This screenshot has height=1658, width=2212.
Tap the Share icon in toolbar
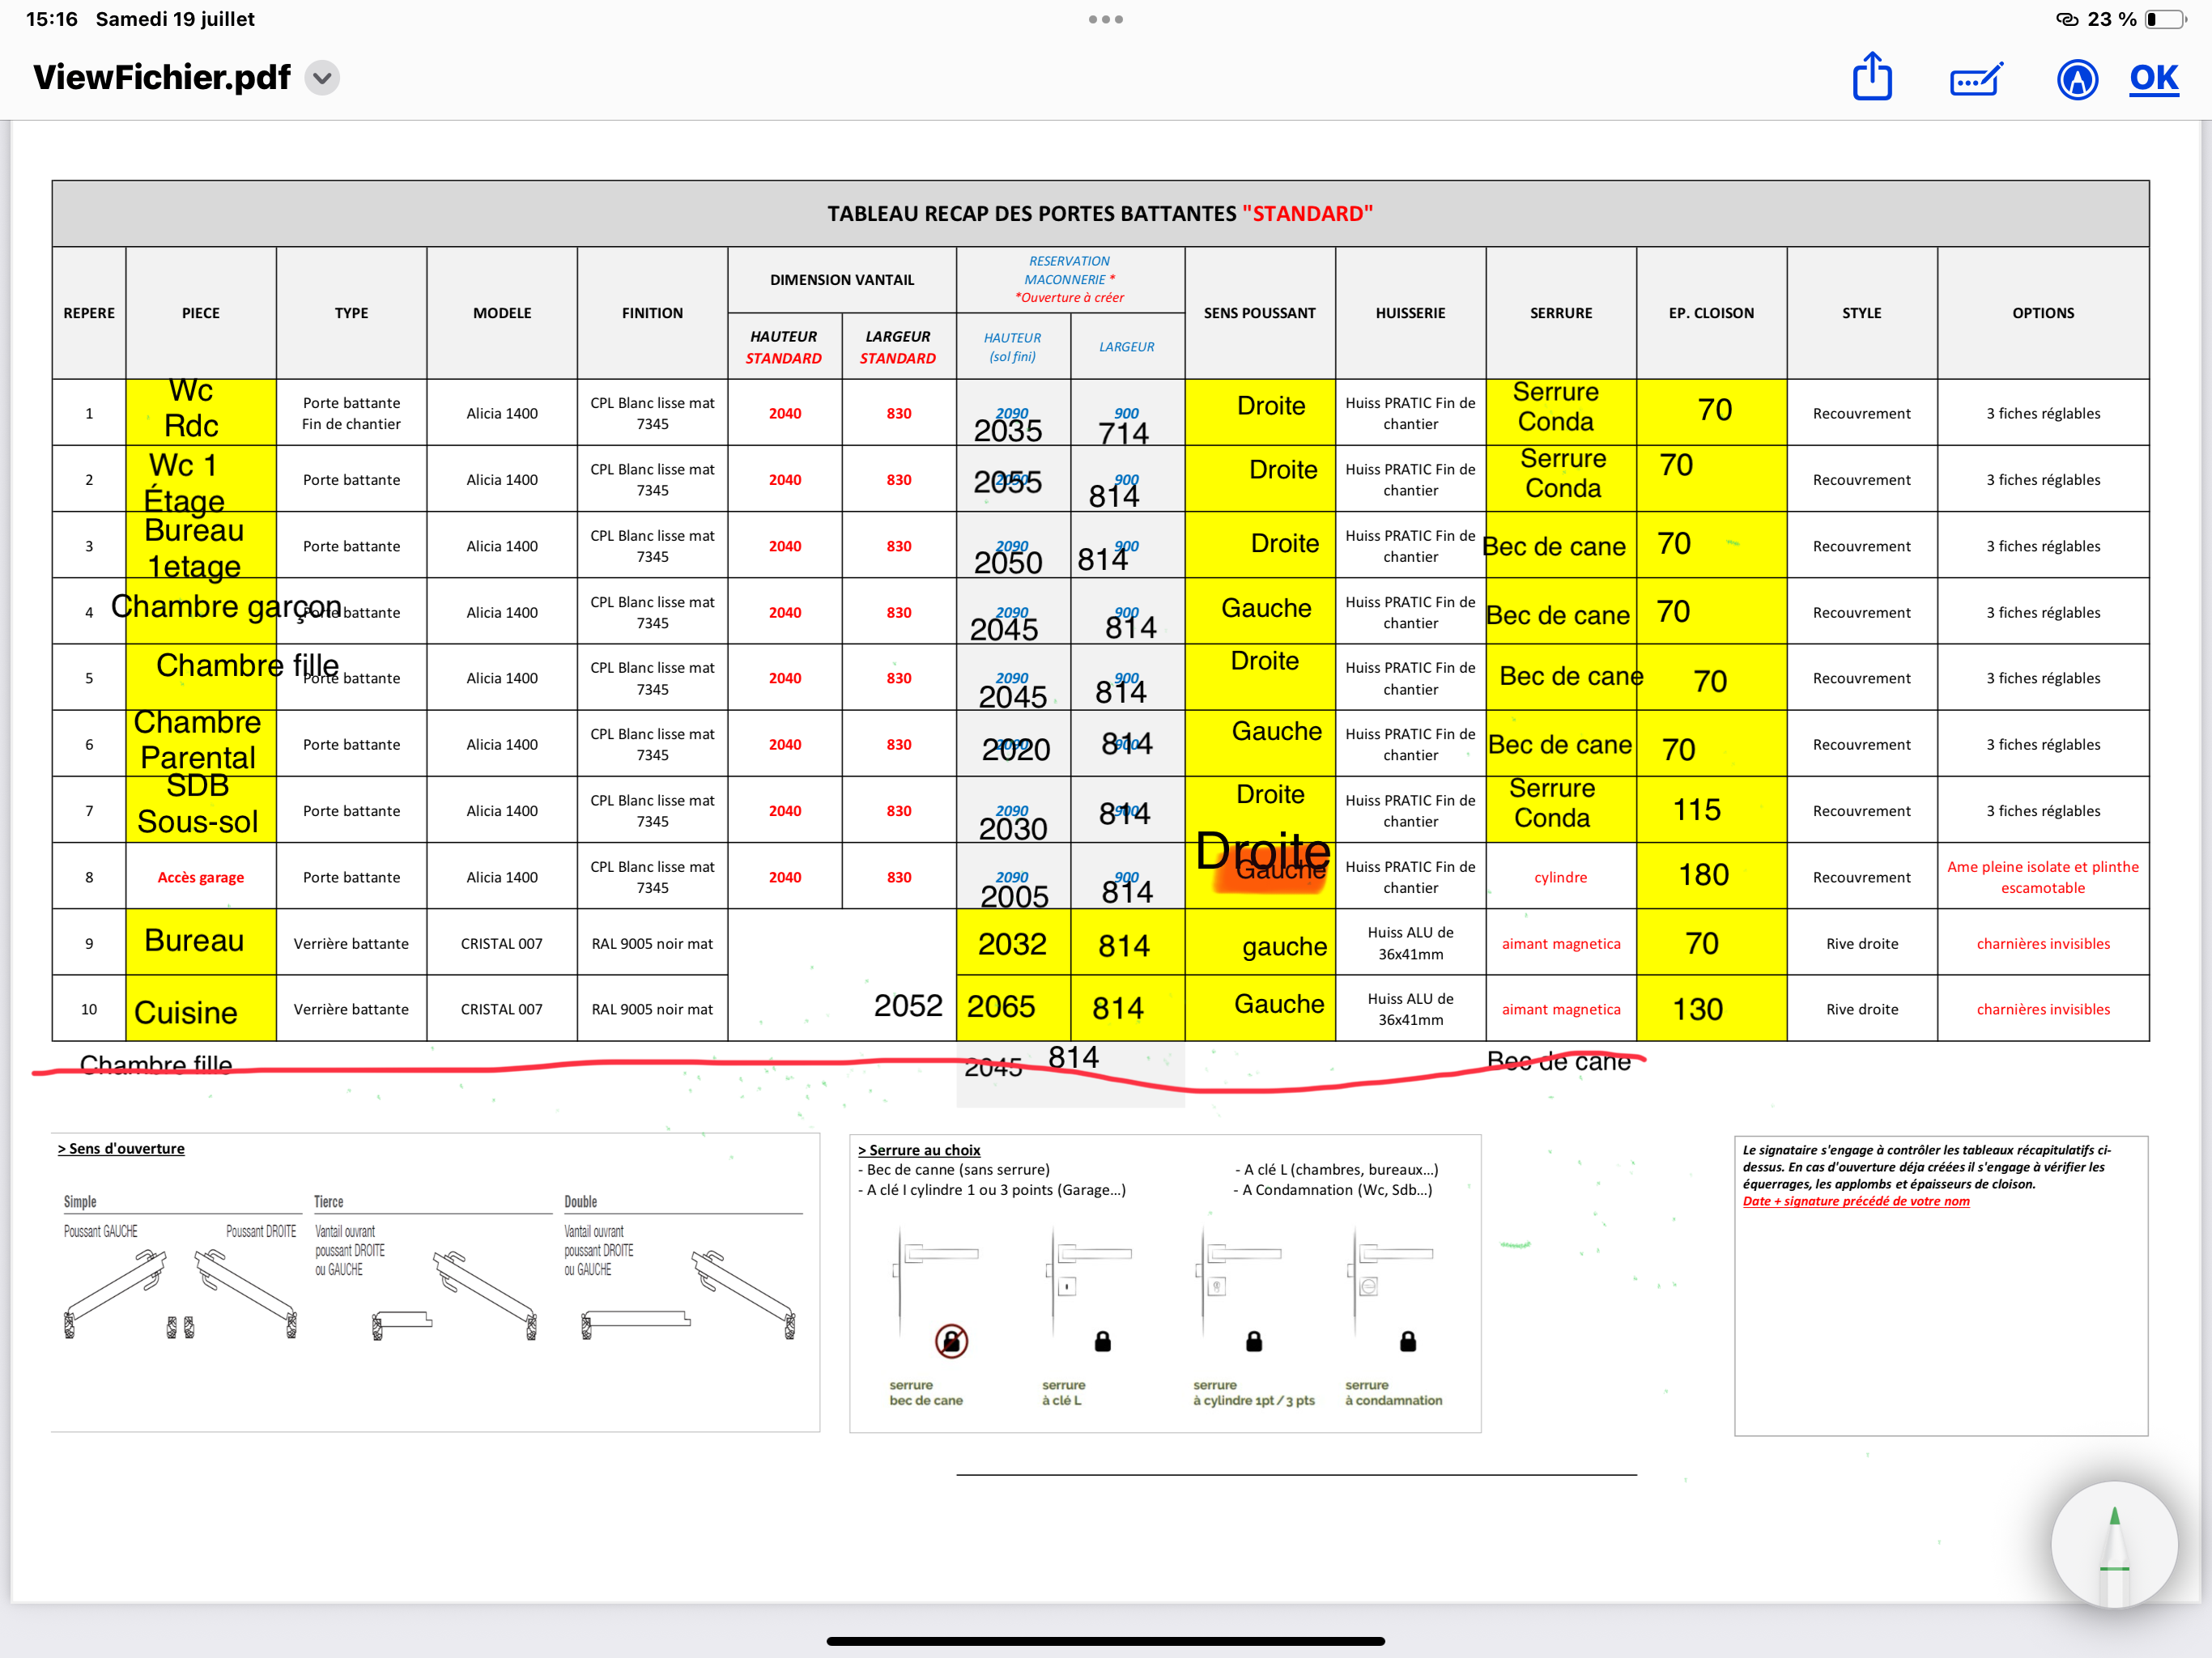pos(1872,77)
